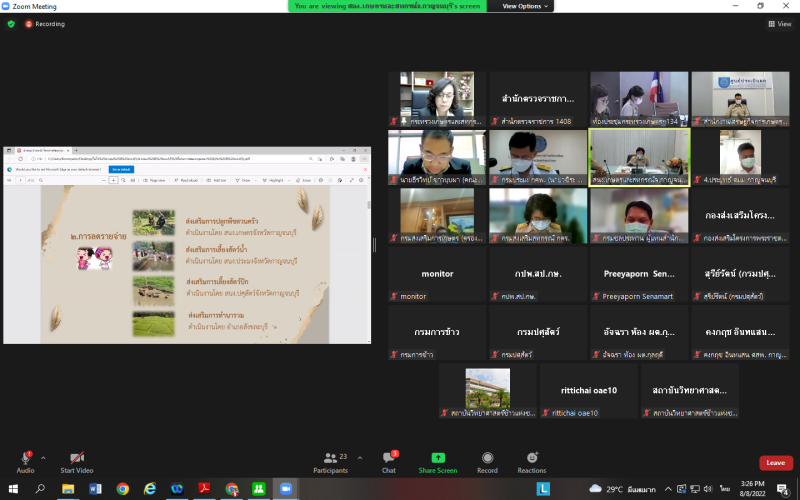Click the Audio microphone icon
The image size is (800, 500).
click(25, 458)
